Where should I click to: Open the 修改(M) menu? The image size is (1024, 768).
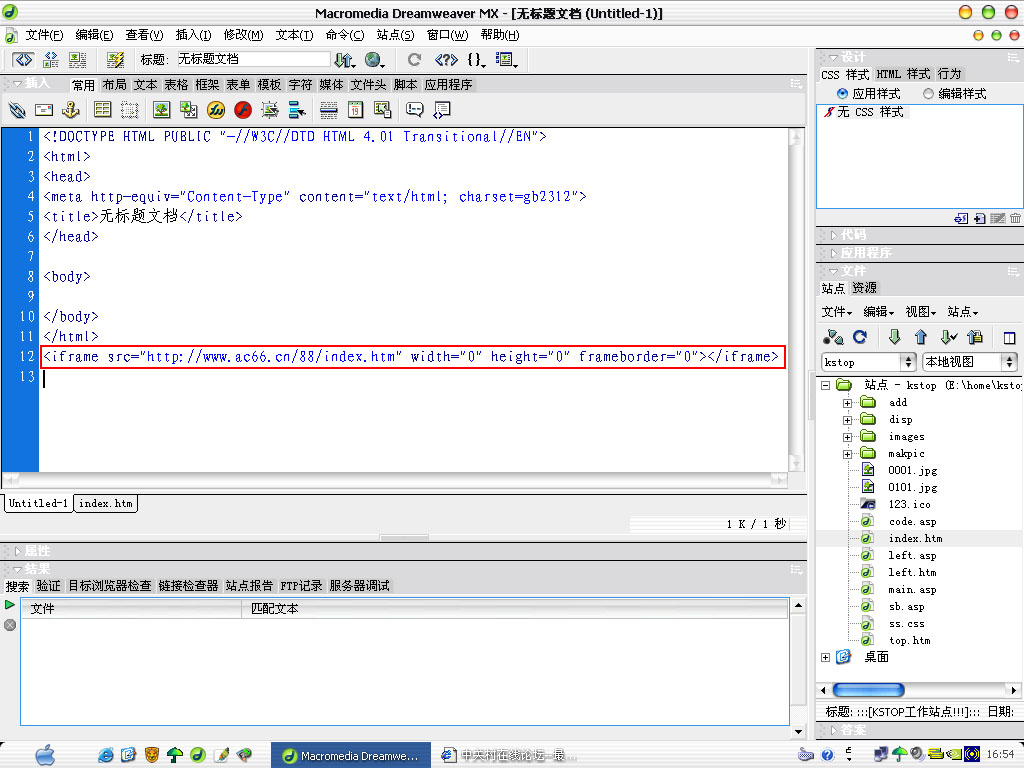[243, 35]
